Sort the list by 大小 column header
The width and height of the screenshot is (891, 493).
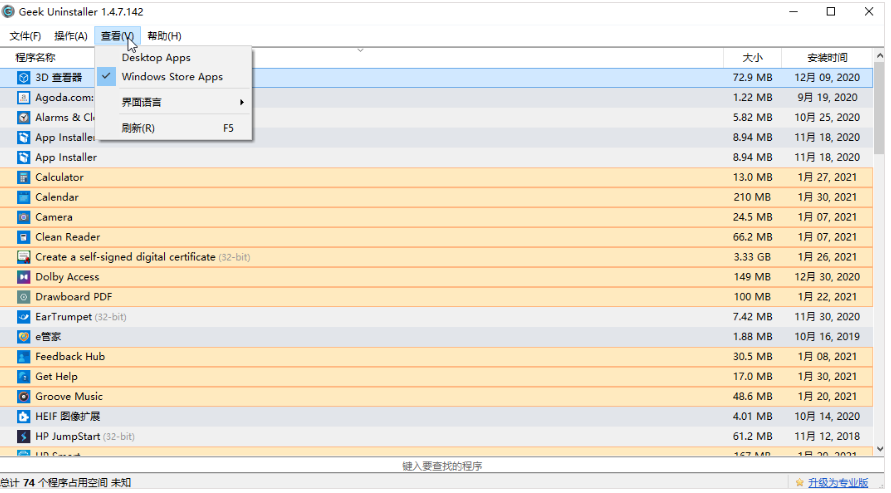752,58
